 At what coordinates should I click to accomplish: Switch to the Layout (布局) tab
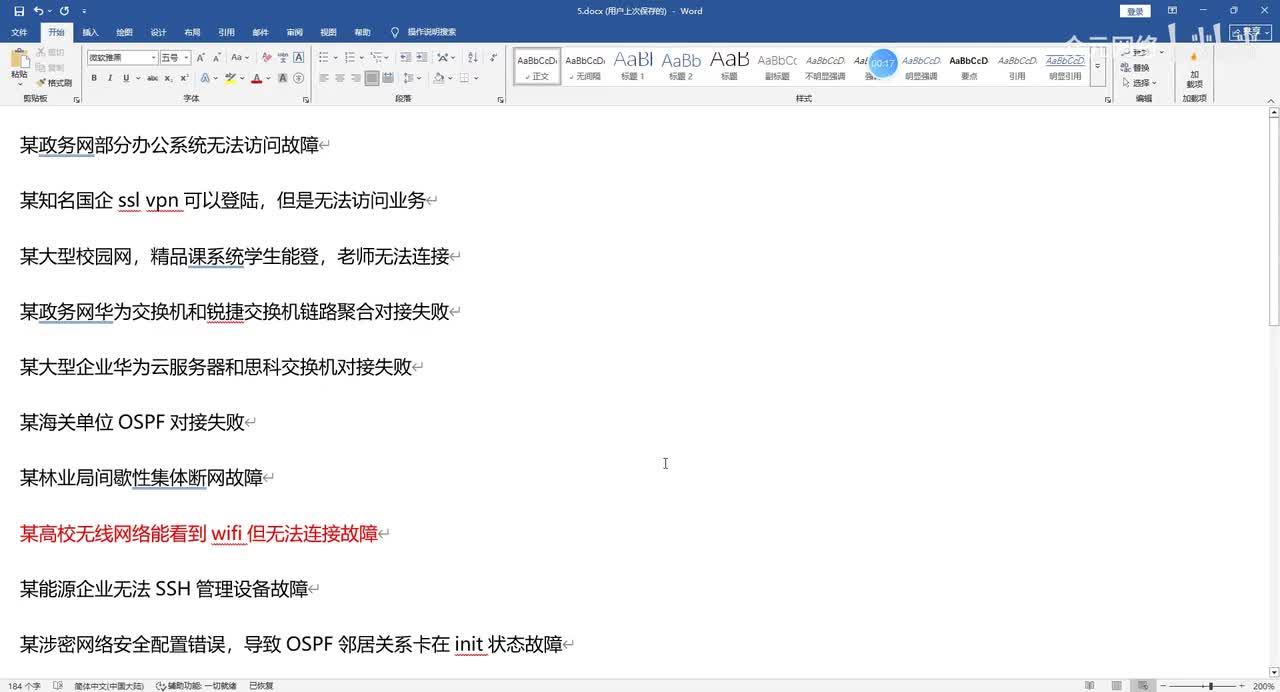192,32
